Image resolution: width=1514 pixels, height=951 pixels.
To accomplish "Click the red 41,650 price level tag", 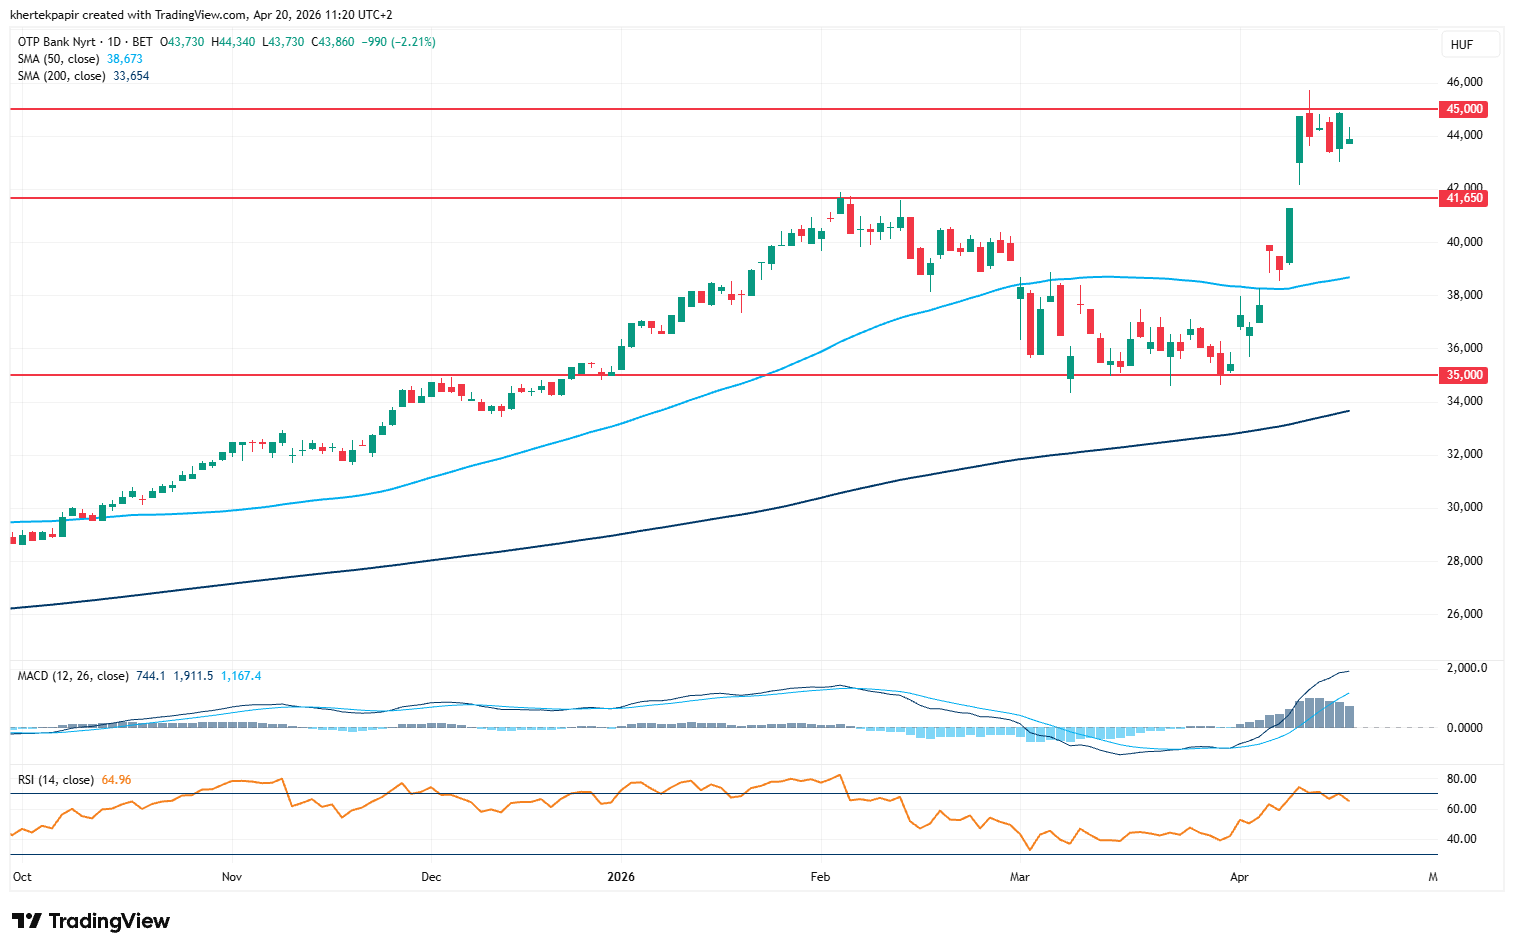I will tap(1464, 198).
